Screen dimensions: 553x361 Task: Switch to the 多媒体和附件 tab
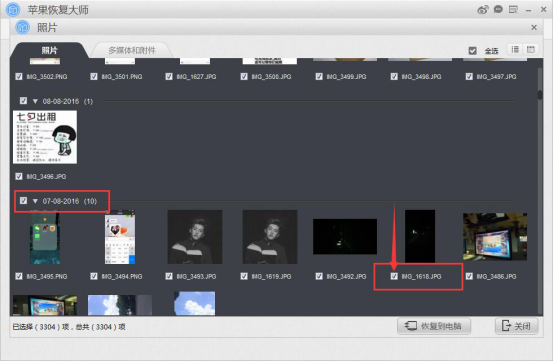[x=132, y=50]
